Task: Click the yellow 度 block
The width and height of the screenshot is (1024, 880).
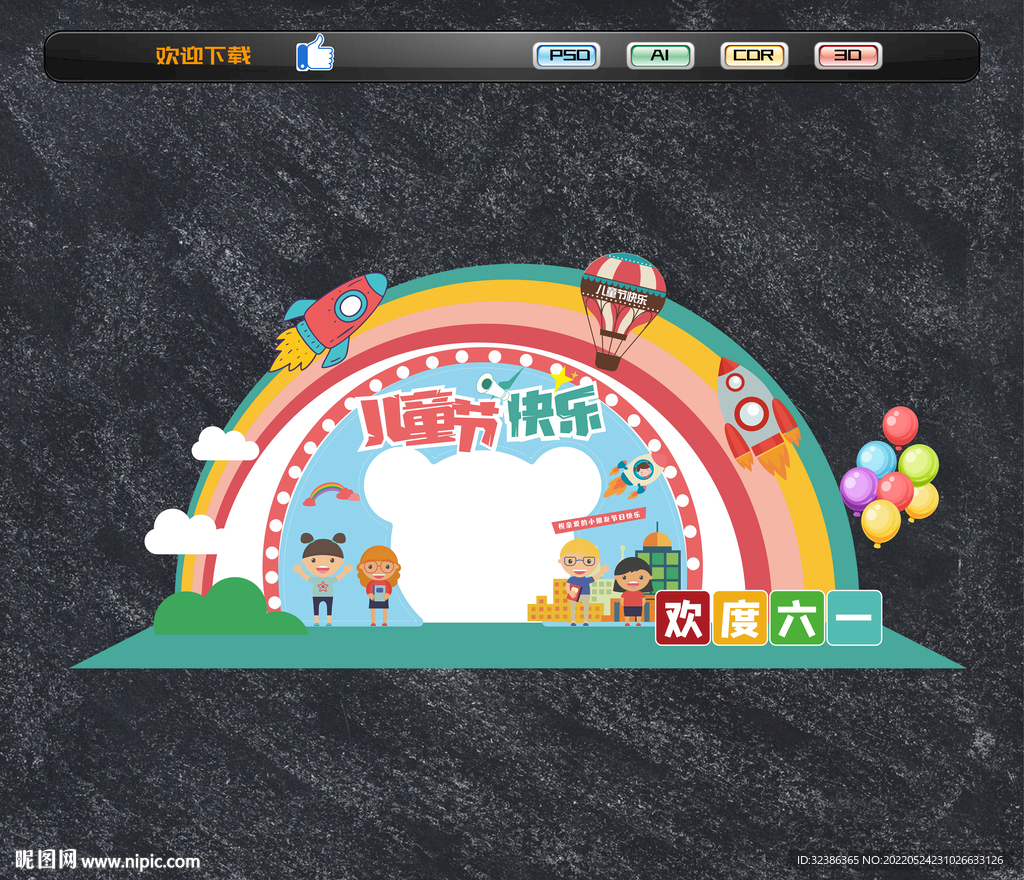Action: (739, 618)
